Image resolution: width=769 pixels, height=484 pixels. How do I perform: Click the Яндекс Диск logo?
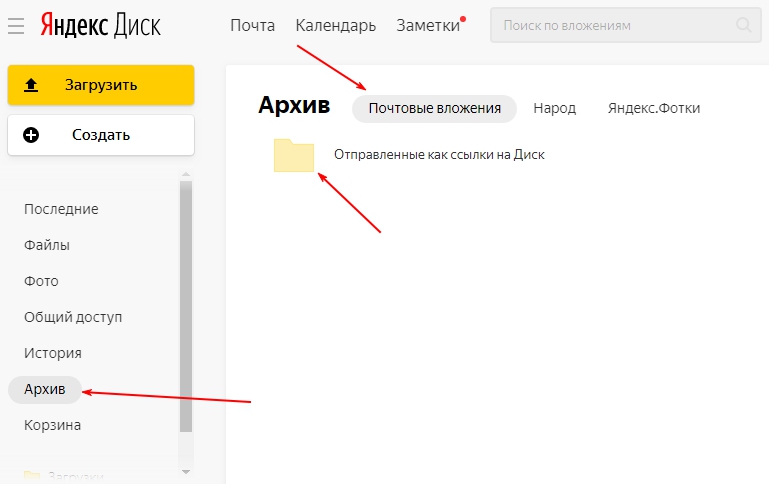tap(101, 25)
